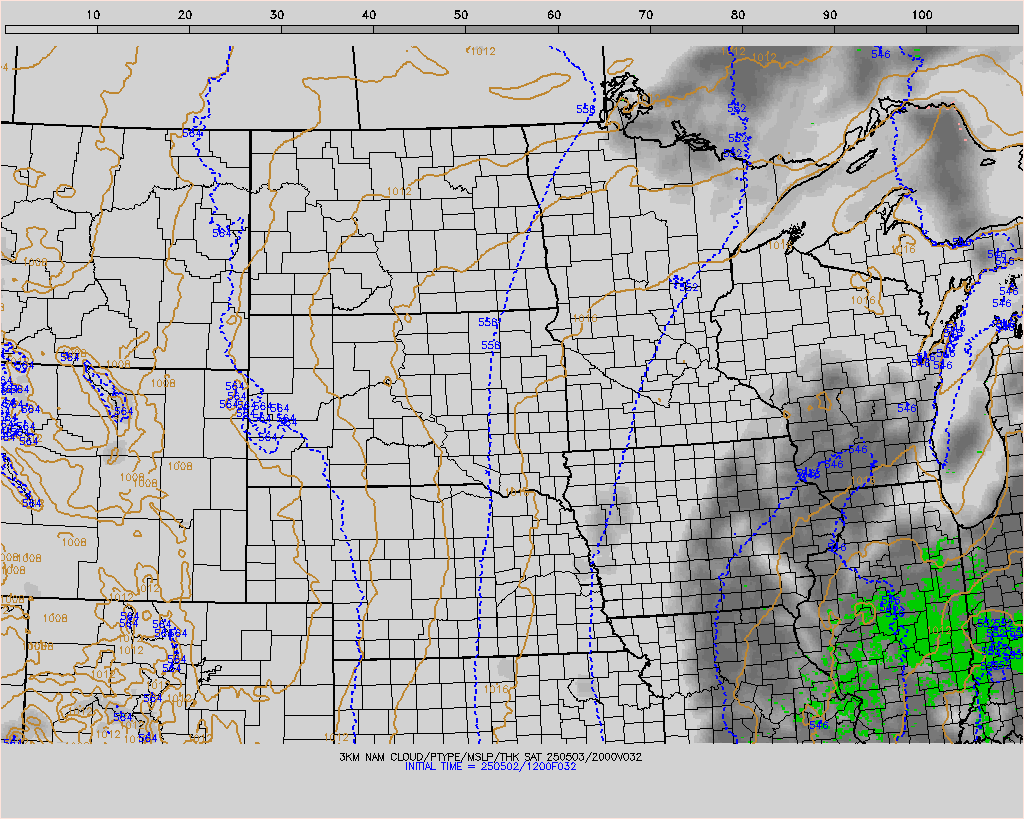This screenshot has width=1024, height=819.
Task: Select the '40' cloud scale label
Action: click(x=369, y=15)
